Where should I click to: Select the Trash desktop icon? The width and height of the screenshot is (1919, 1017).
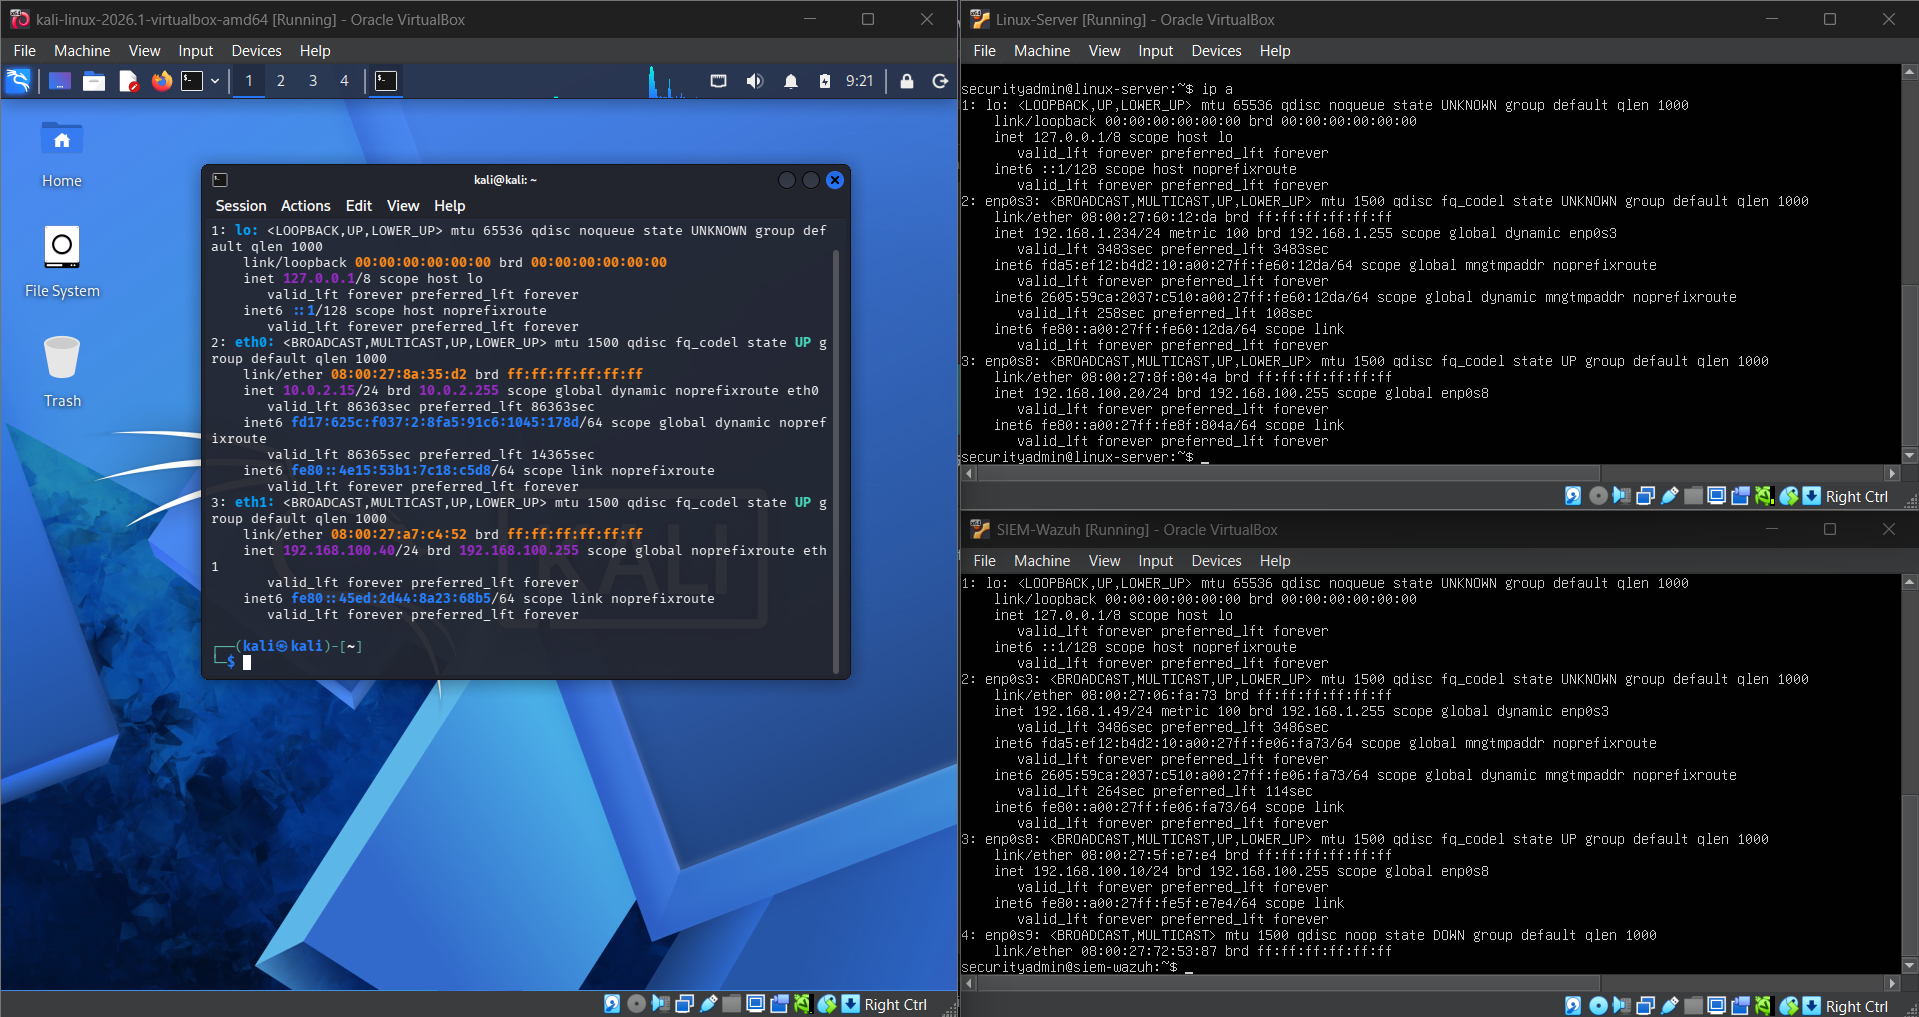[x=62, y=372]
